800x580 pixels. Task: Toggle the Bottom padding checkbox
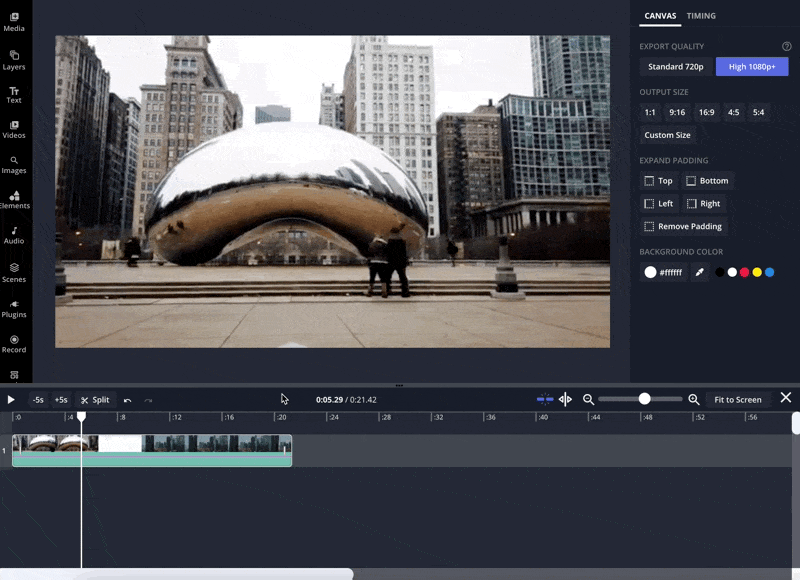click(691, 181)
